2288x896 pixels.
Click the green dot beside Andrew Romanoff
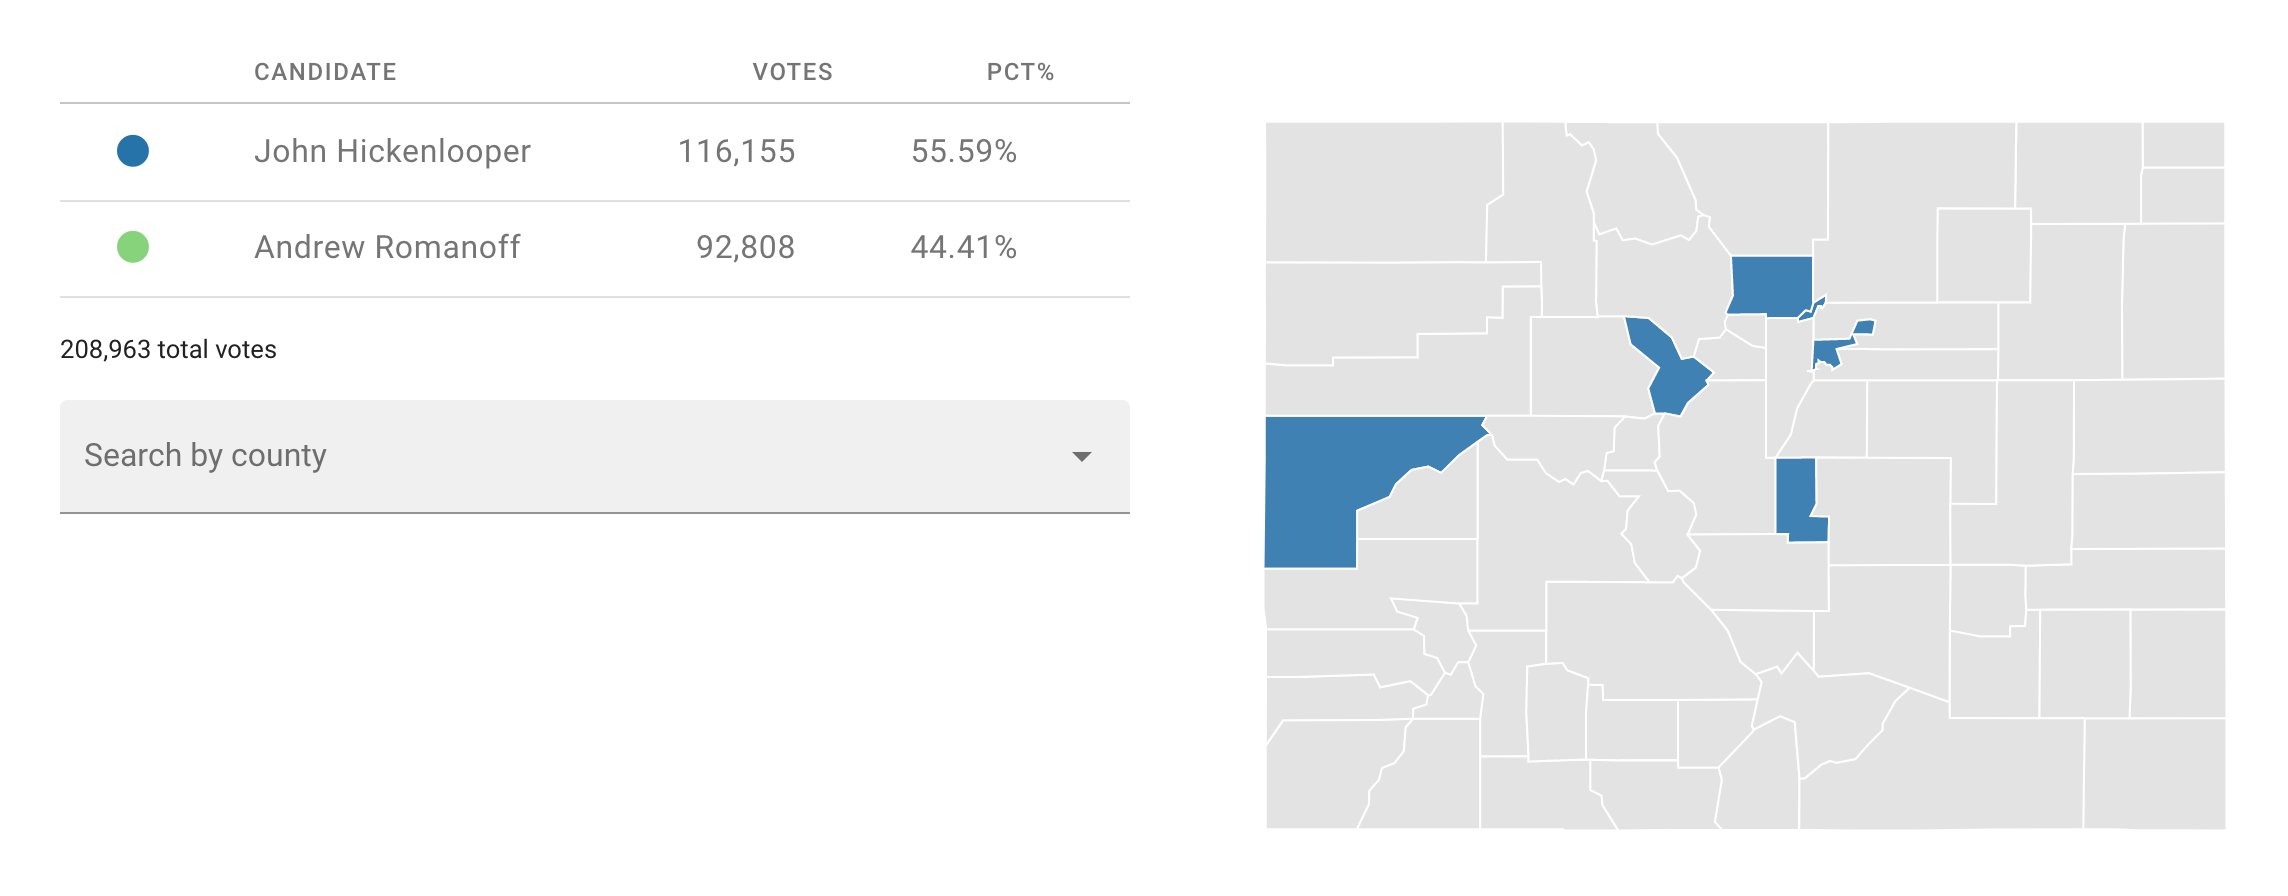coord(133,247)
